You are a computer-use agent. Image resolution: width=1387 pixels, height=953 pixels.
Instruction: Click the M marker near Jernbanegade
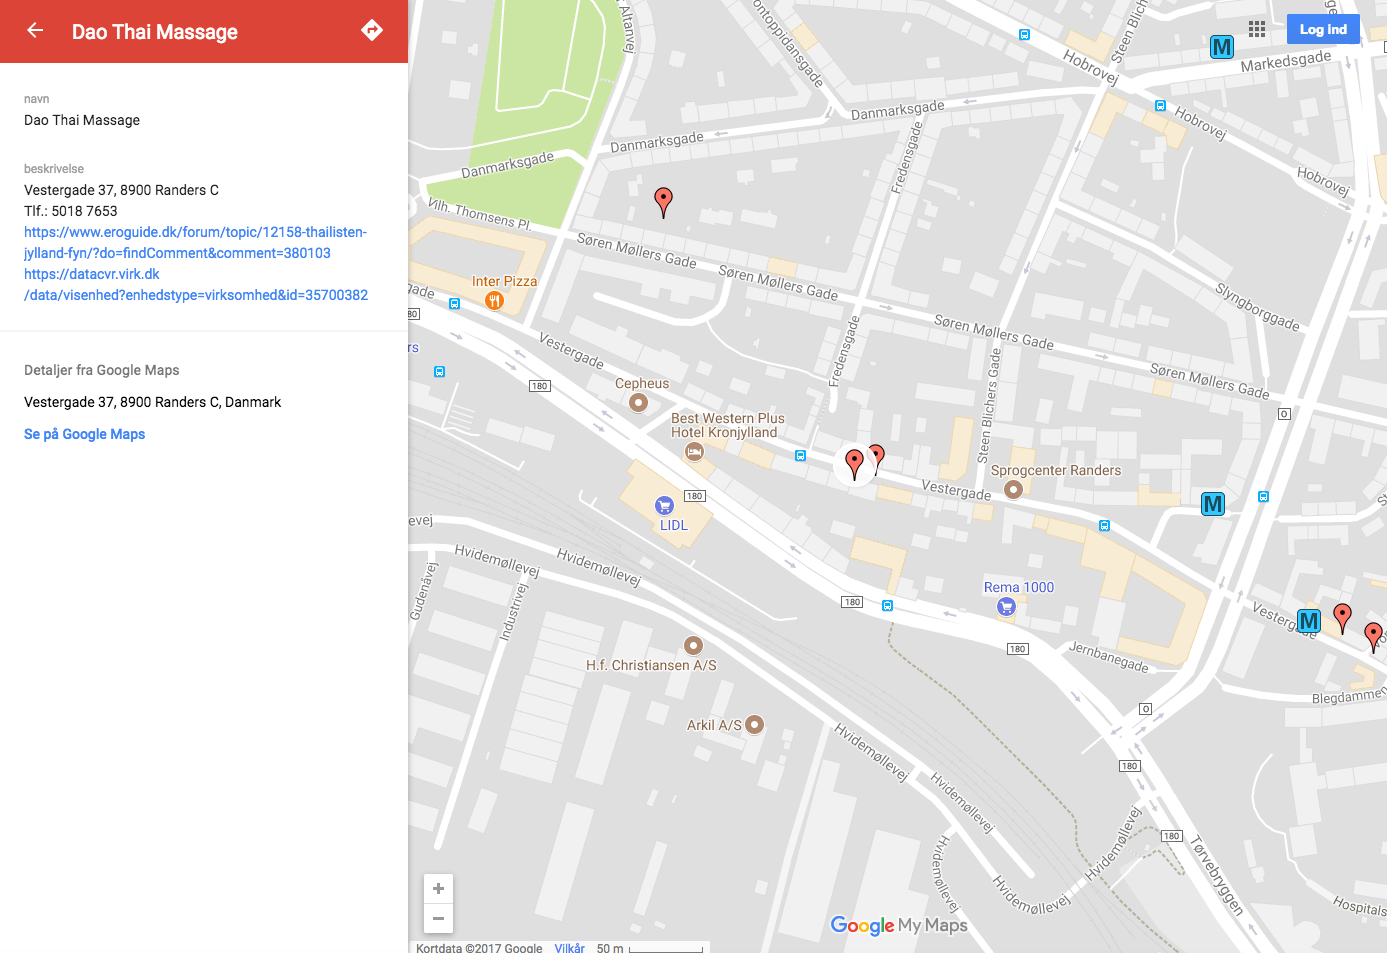1308,621
